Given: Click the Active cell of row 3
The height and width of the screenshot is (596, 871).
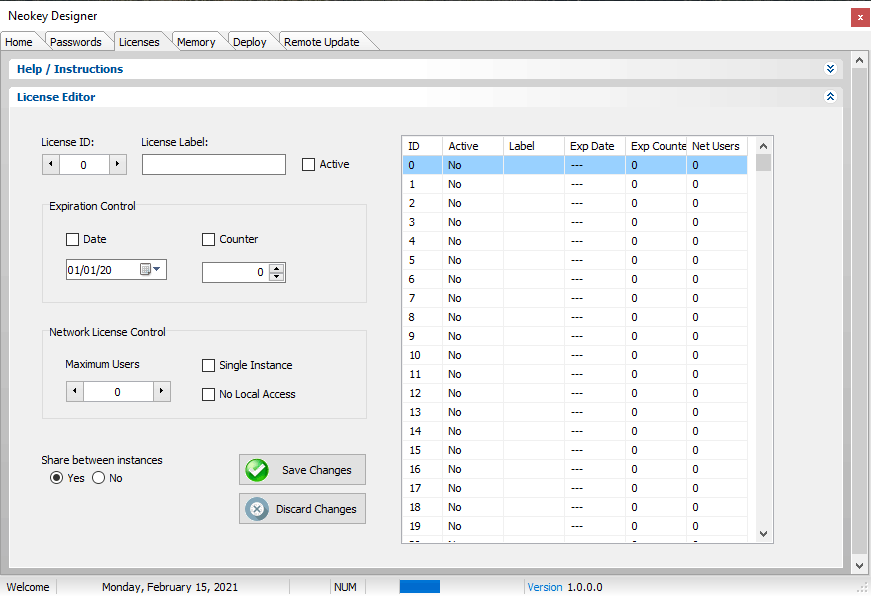Looking at the screenshot, I should pos(473,222).
